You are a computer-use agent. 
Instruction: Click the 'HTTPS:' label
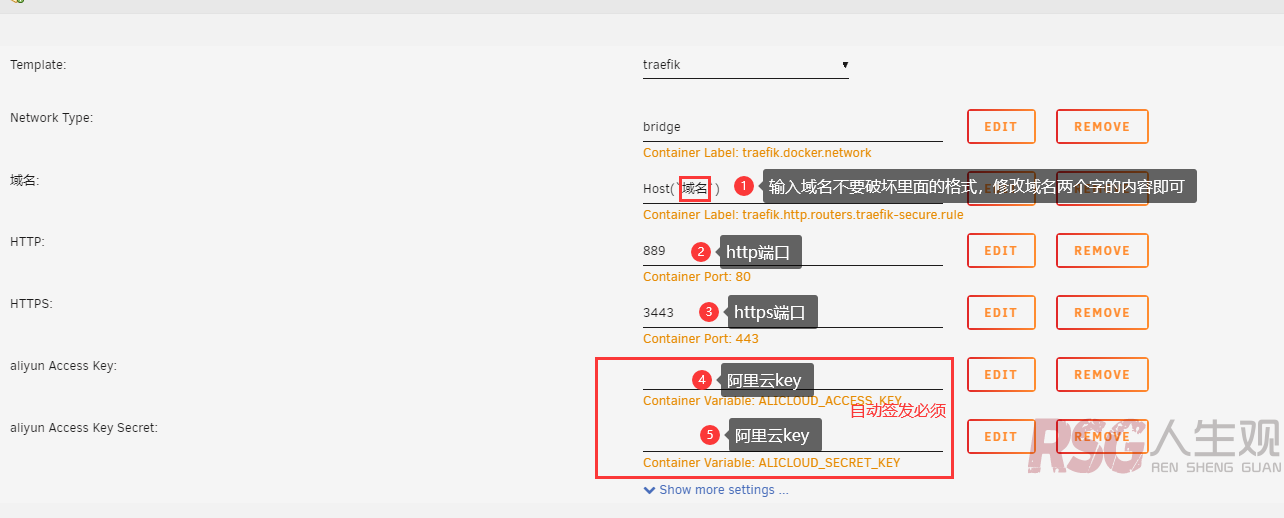tap(31, 304)
